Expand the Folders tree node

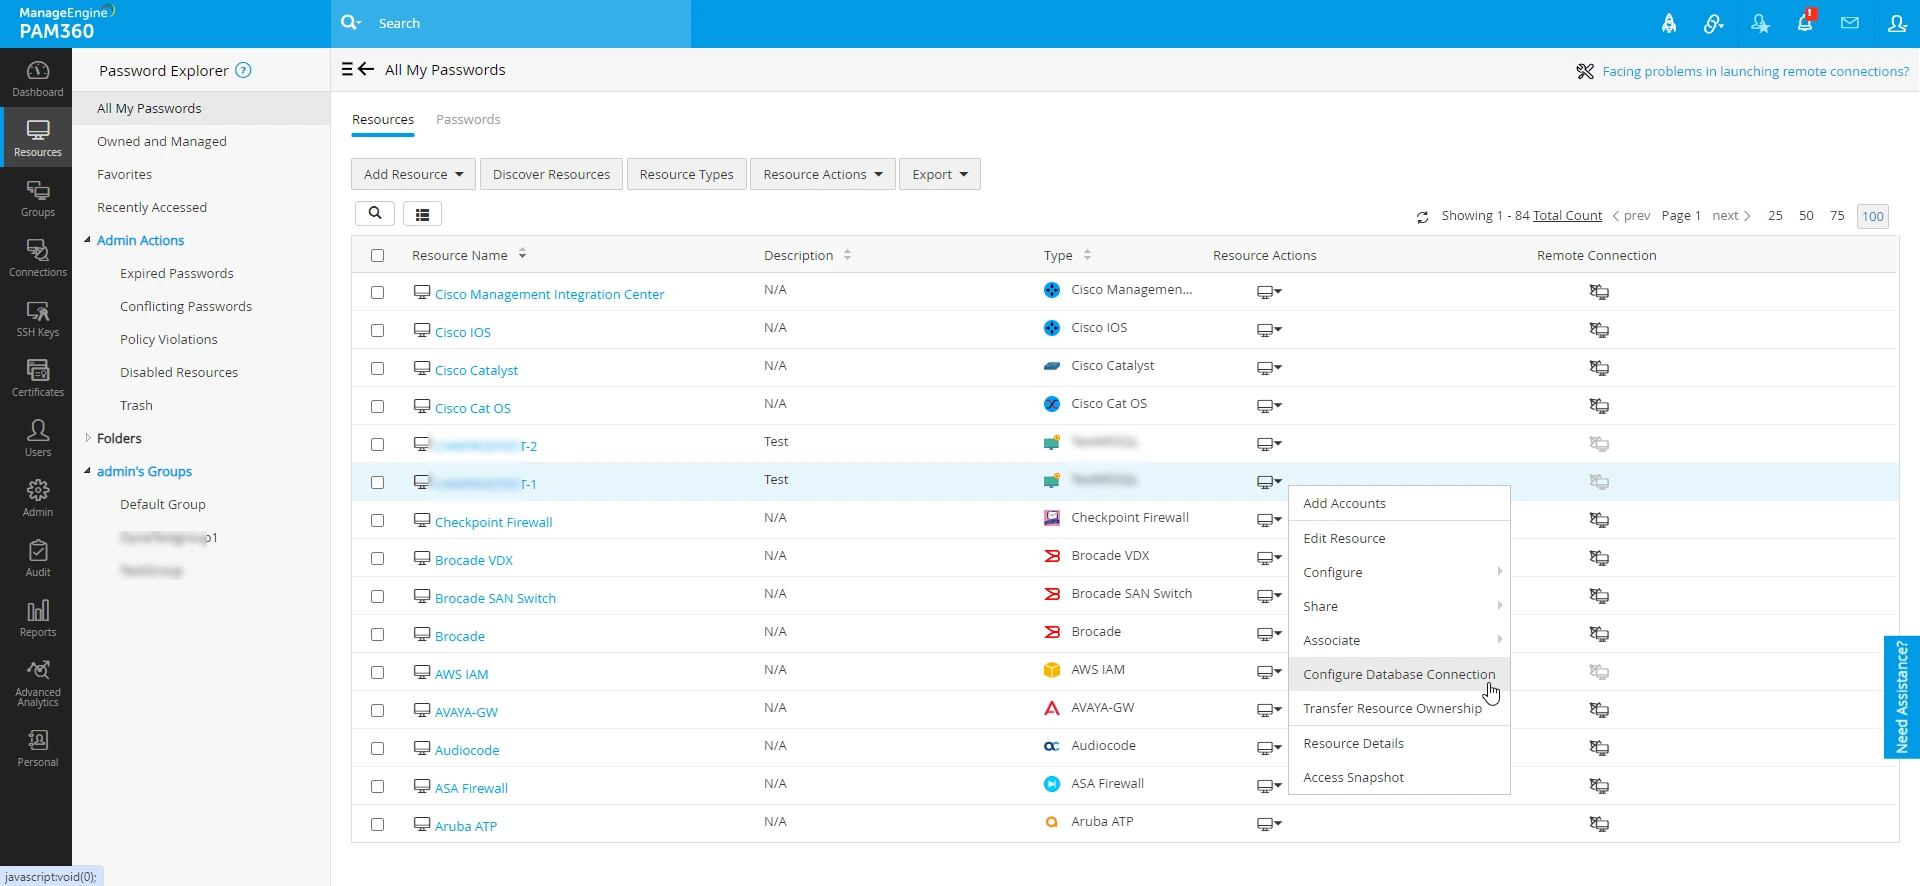[x=88, y=438]
